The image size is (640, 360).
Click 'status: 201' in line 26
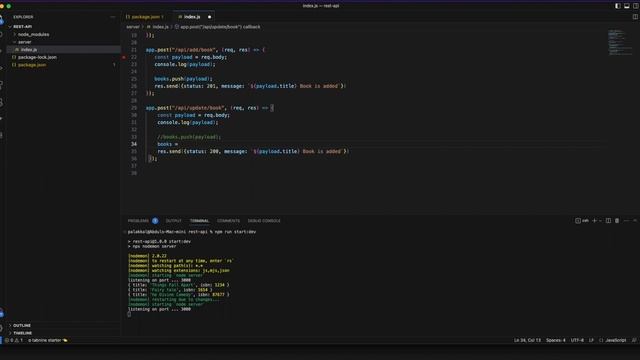(x=200, y=86)
